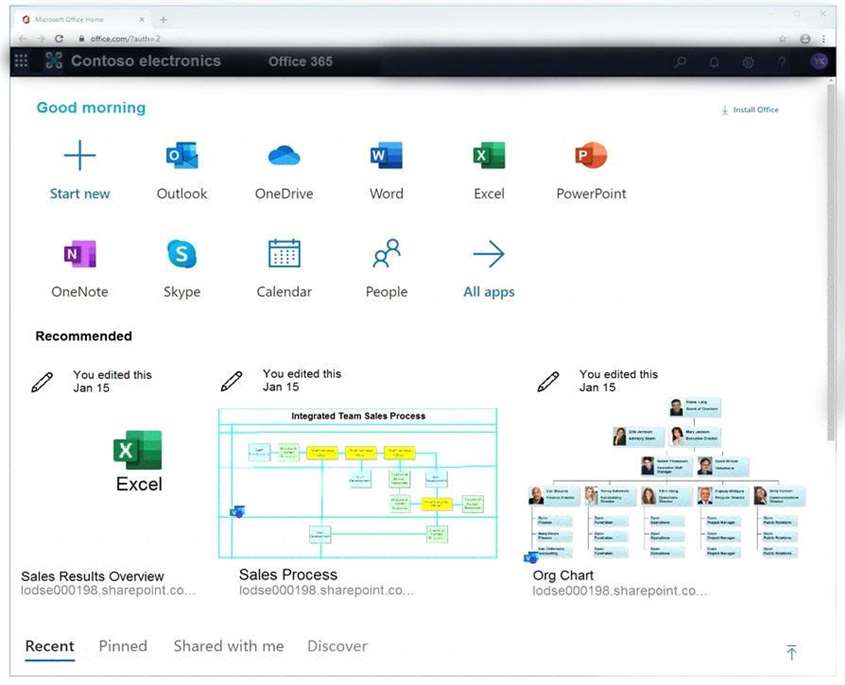Click the back-to-top arrow icon
The width and height of the screenshot is (845, 685).
792,652
